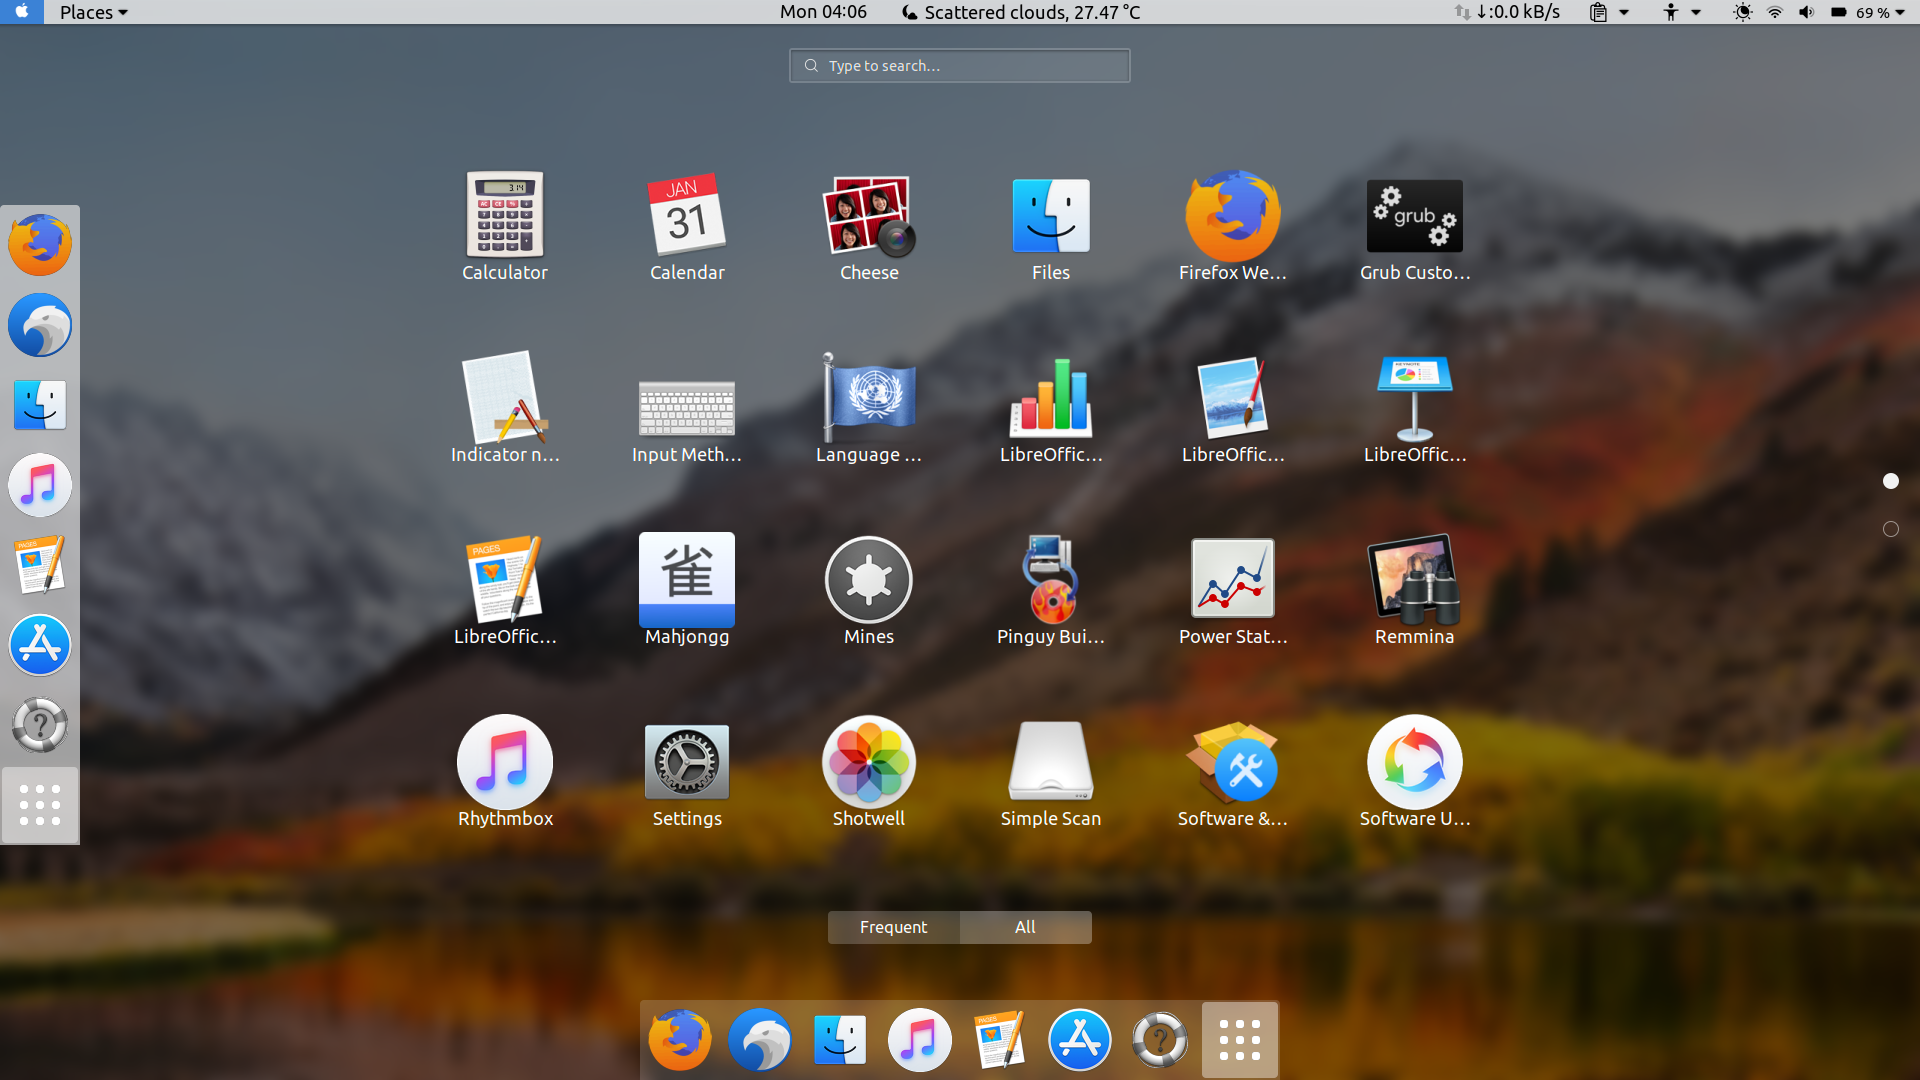Open Rhythmbox from the left dock

40,485
